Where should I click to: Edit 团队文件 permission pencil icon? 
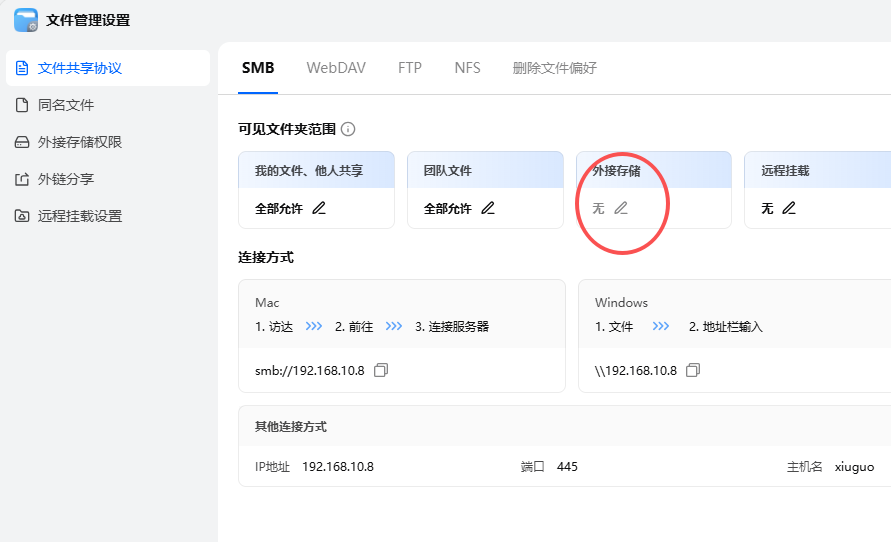pos(488,208)
